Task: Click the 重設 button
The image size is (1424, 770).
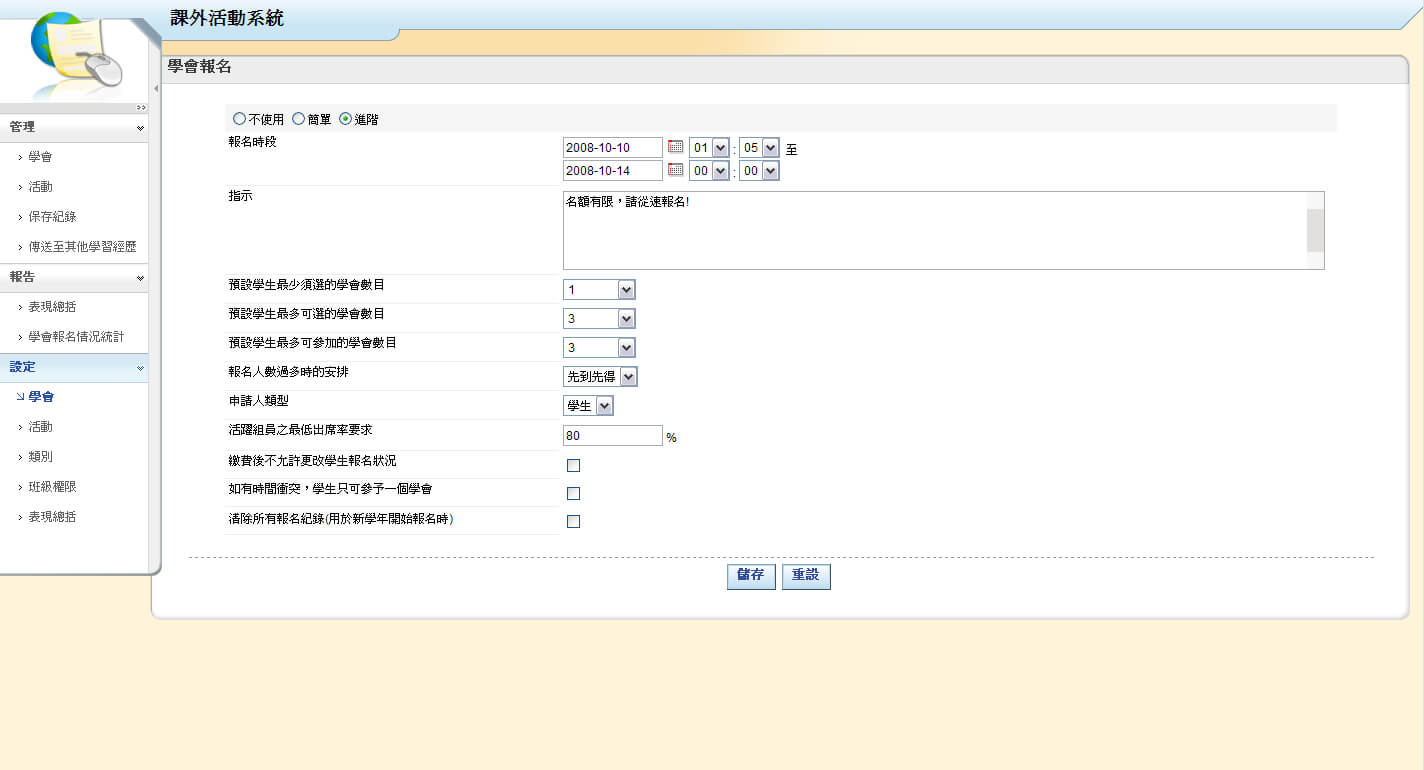Action: pyautogui.click(x=806, y=576)
